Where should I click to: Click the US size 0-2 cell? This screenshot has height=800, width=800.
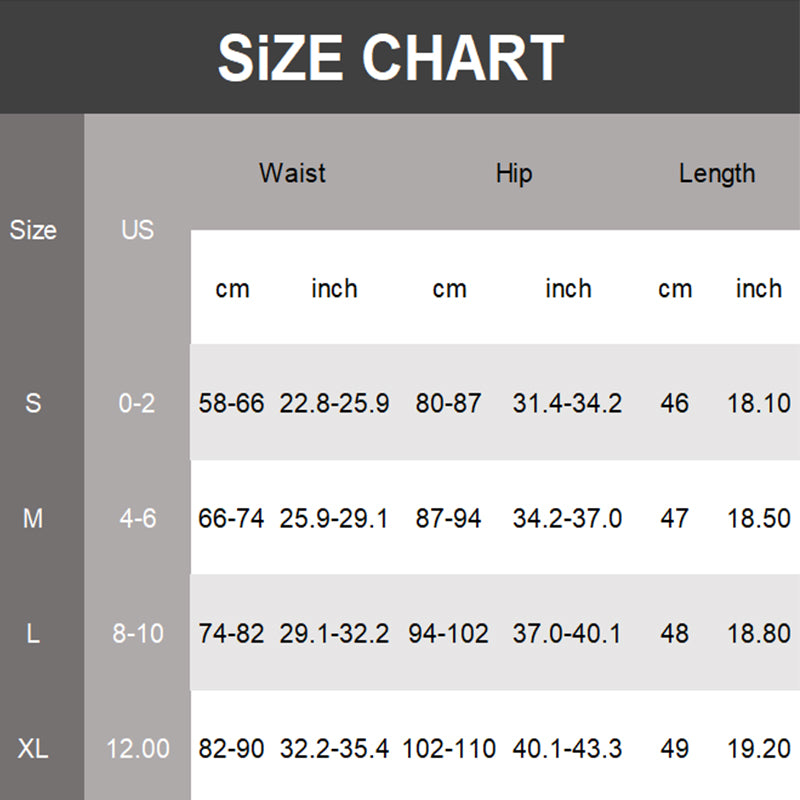click(137, 404)
